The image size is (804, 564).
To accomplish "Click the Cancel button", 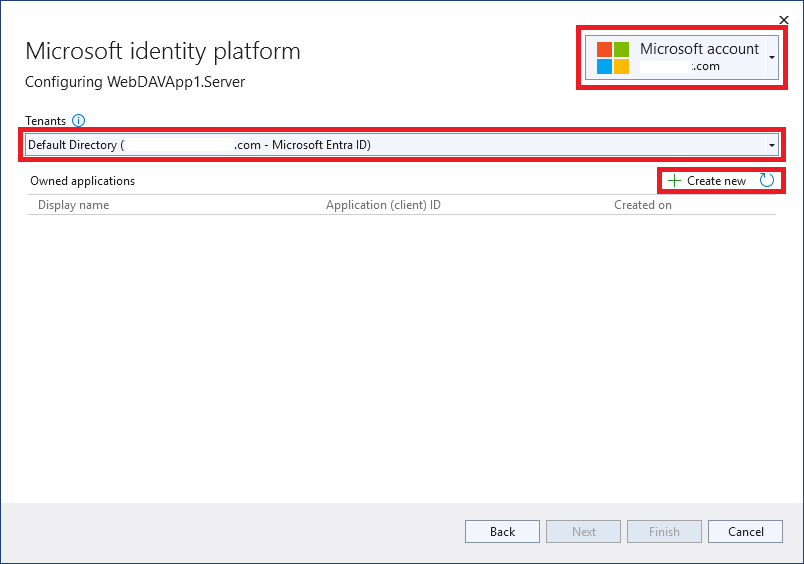I will [x=746, y=532].
